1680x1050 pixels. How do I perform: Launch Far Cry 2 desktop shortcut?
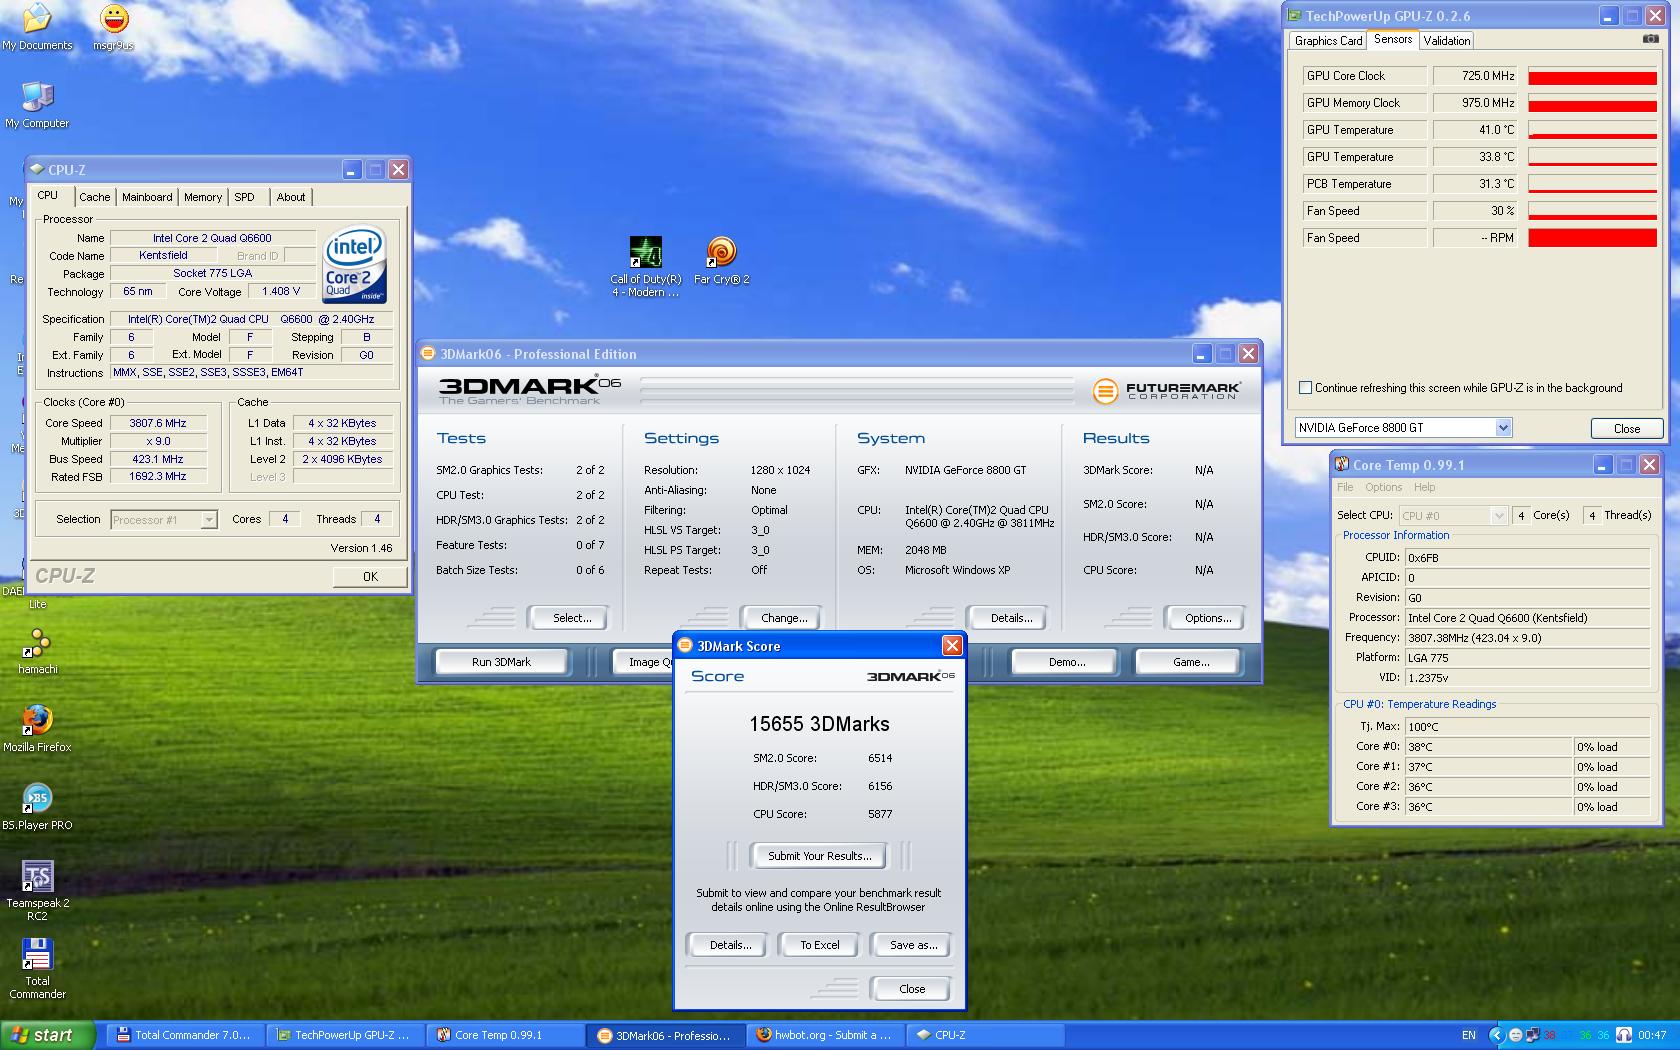tap(721, 261)
